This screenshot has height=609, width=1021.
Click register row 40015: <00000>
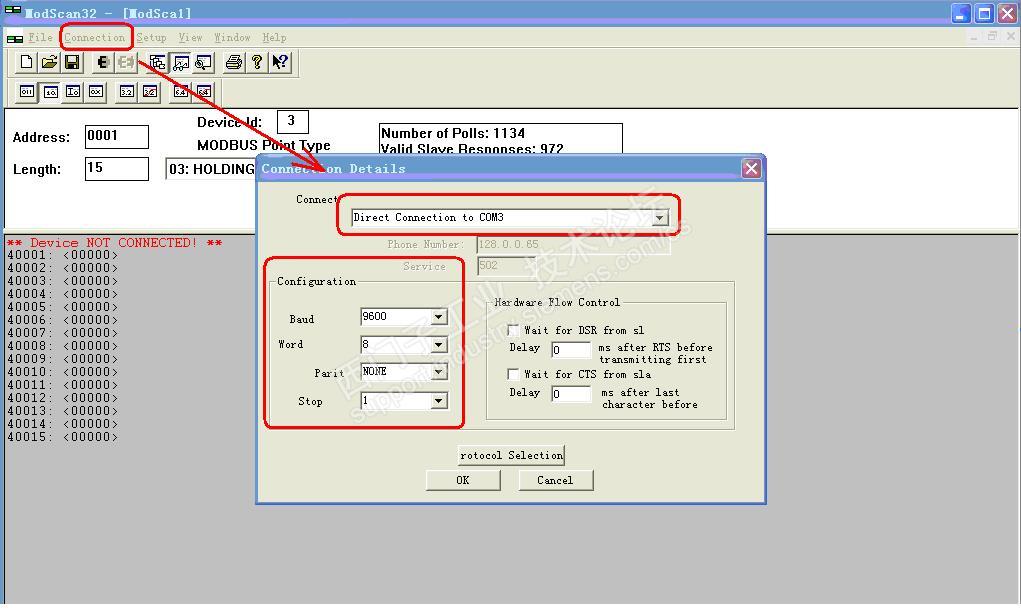click(x=63, y=437)
